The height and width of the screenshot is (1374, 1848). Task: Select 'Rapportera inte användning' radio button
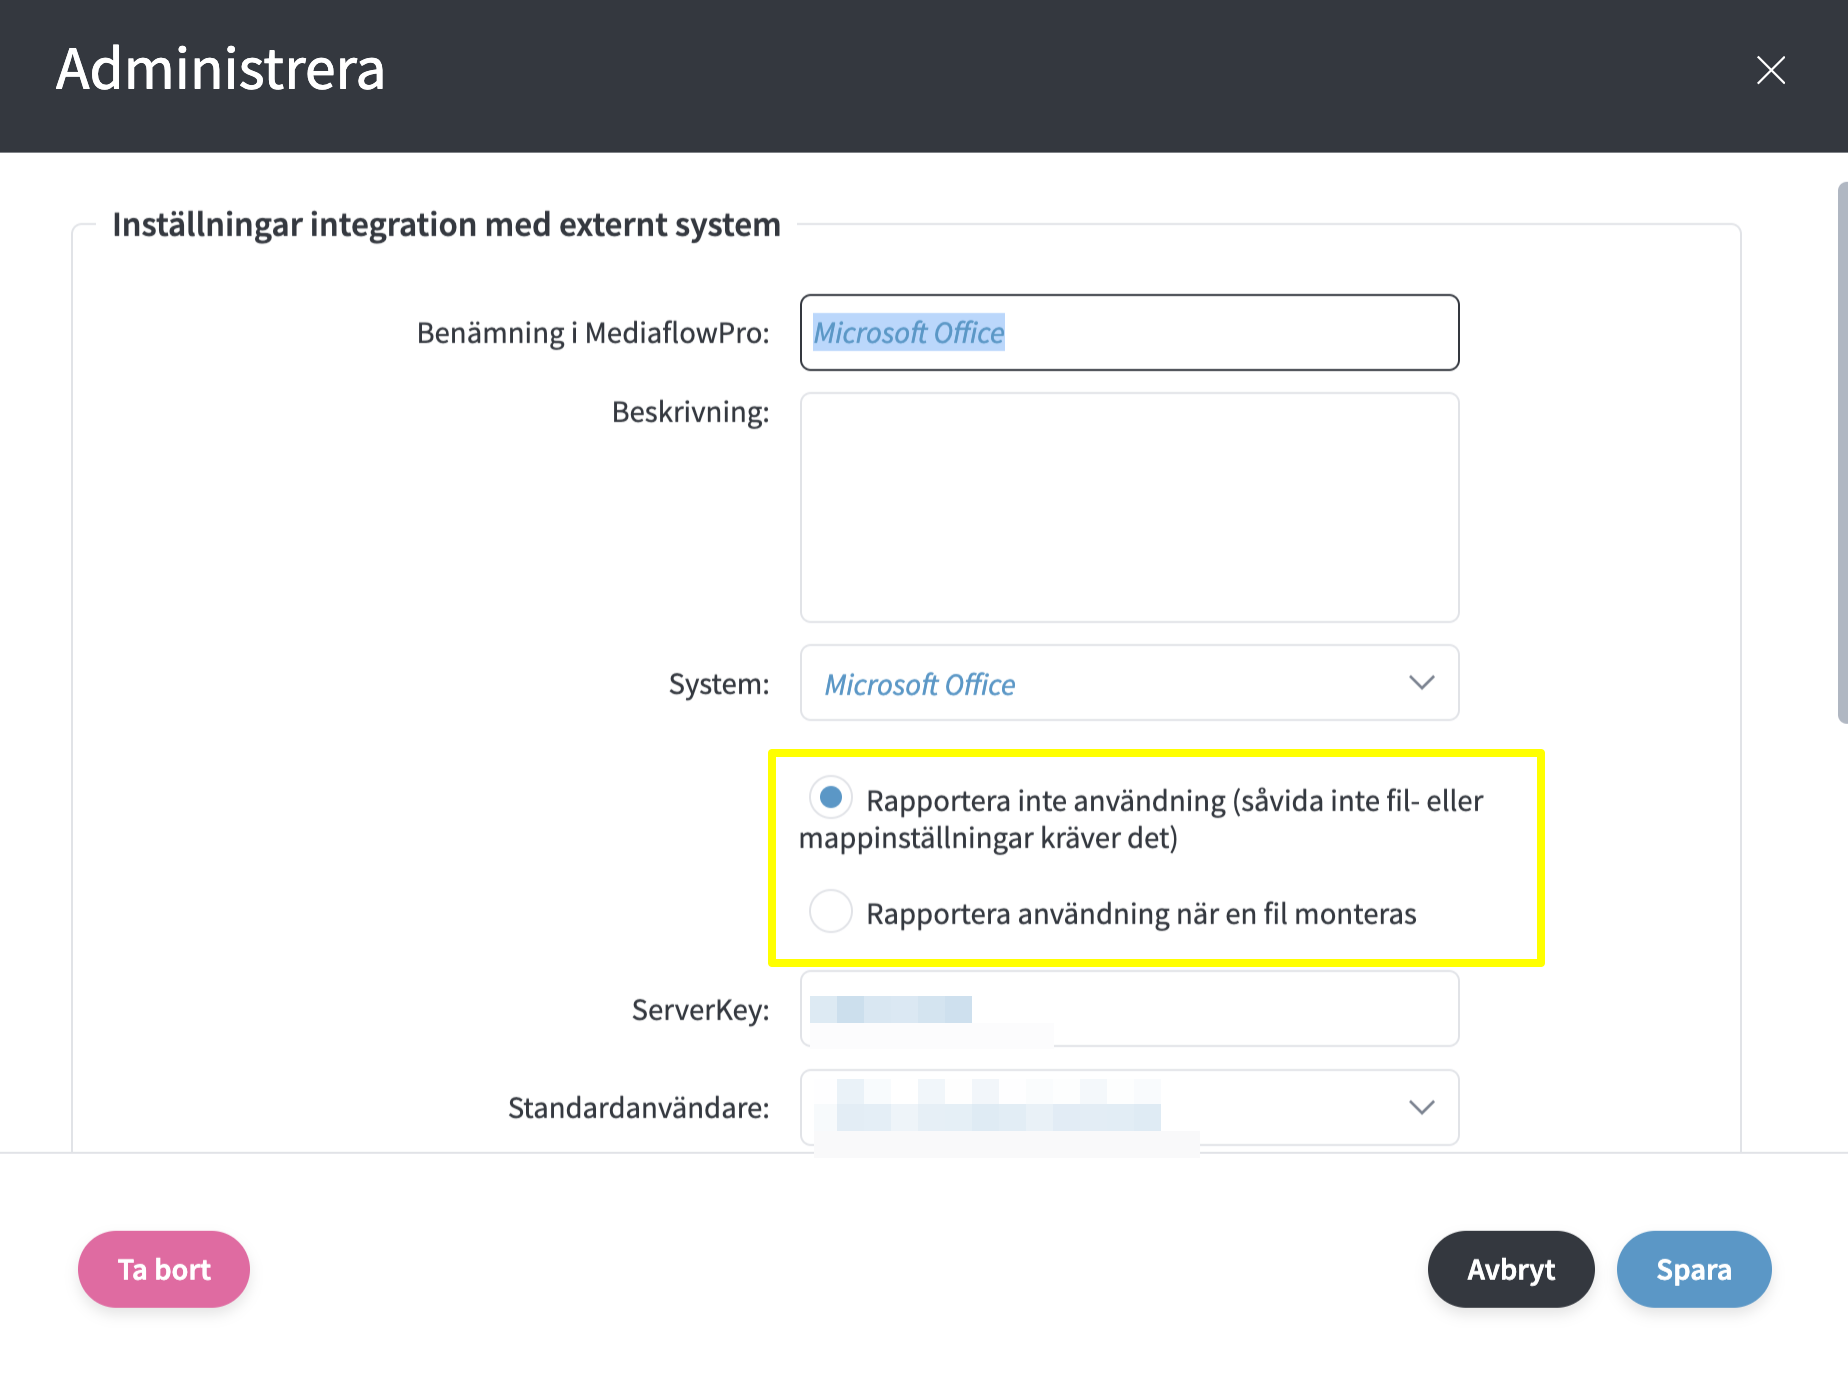point(830,797)
